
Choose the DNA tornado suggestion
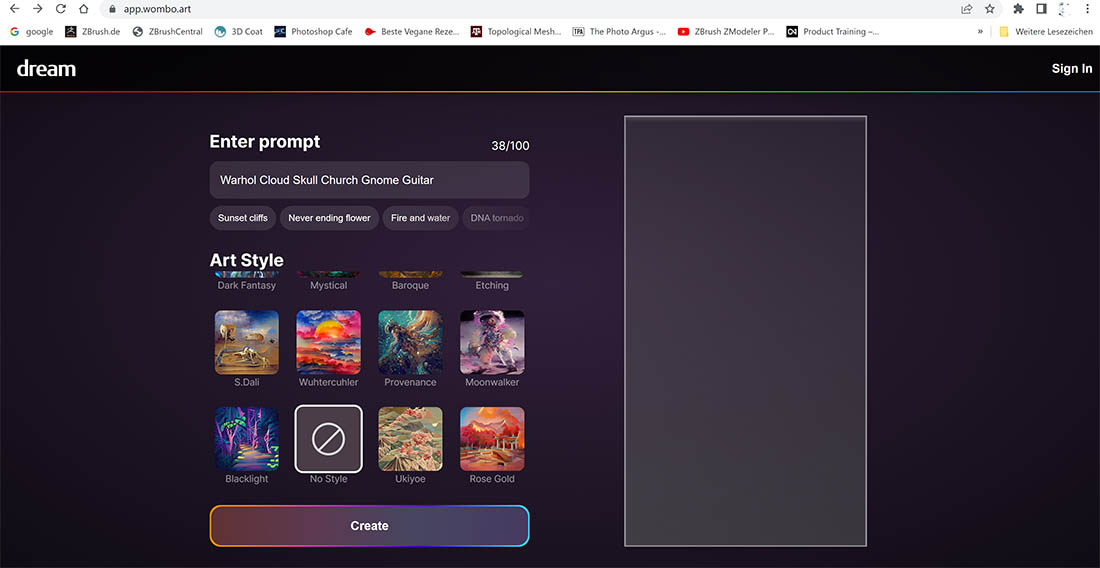coord(497,218)
